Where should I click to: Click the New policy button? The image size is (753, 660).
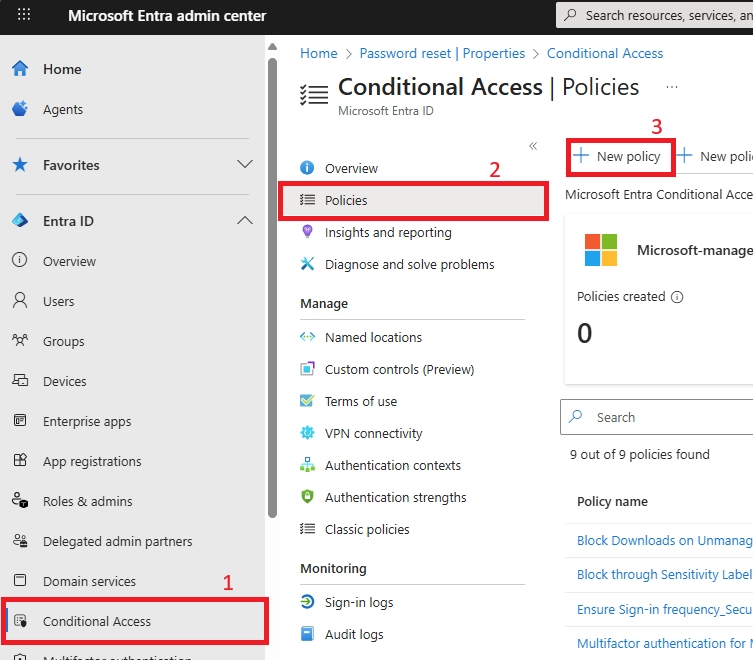tap(618, 157)
